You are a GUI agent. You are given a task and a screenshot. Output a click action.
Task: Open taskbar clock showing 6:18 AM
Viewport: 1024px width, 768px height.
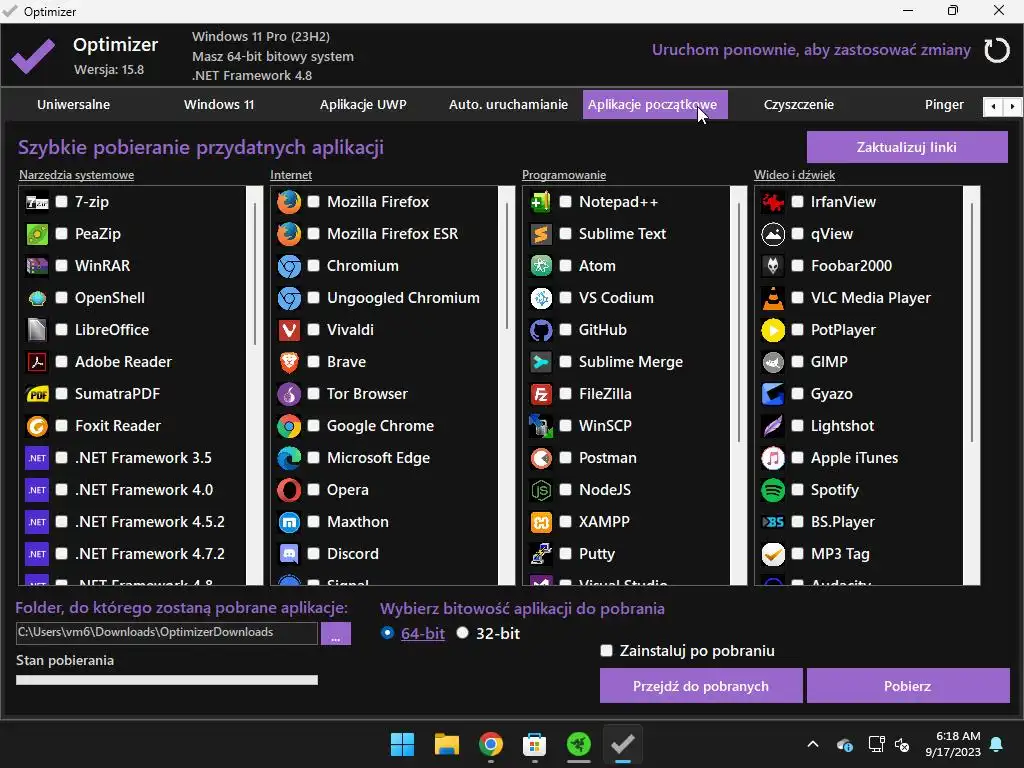click(953, 744)
